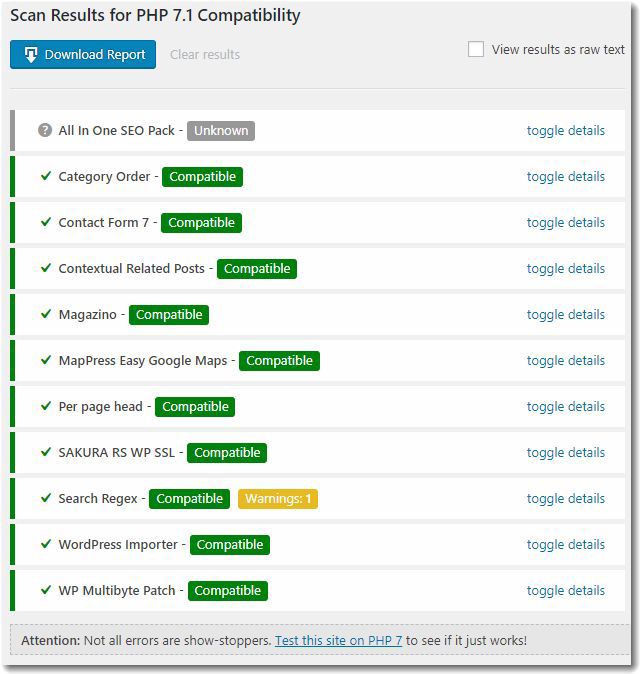Click the checkmark icon beside Contextual Related Posts

(46, 268)
